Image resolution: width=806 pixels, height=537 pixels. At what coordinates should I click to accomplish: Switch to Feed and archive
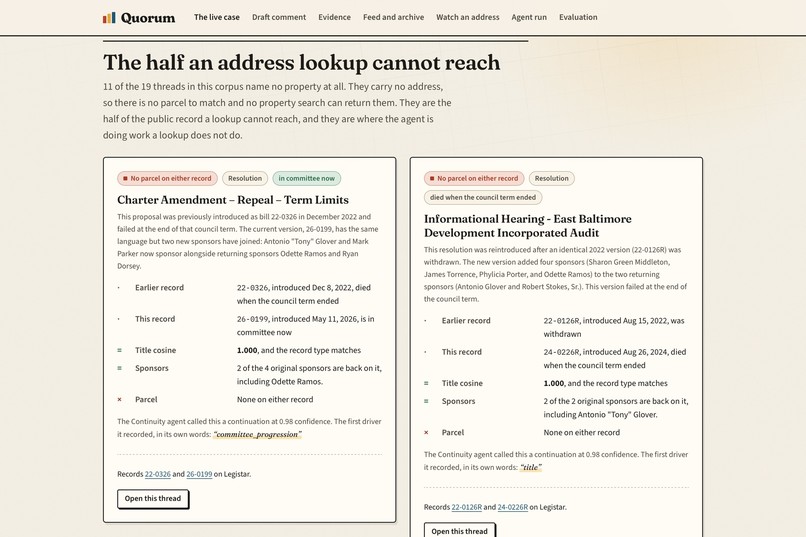tap(393, 17)
